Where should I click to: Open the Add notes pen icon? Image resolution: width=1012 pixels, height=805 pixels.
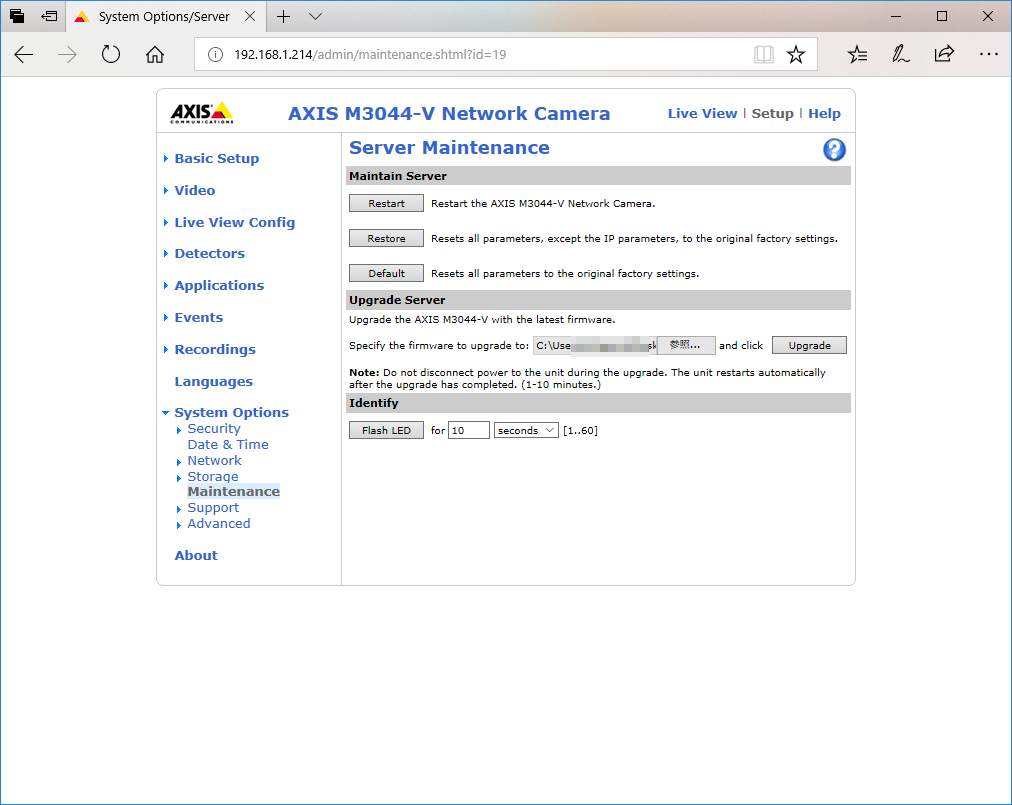(x=901, y=54)
